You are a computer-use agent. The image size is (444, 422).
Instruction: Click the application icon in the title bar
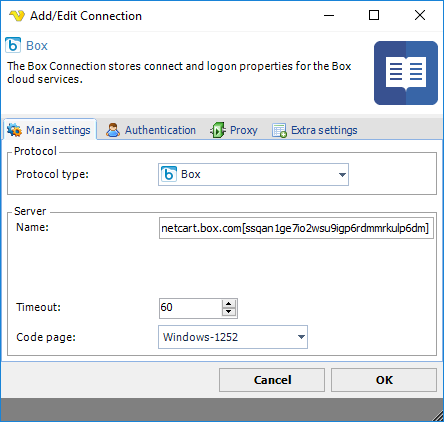pos(17,16)
